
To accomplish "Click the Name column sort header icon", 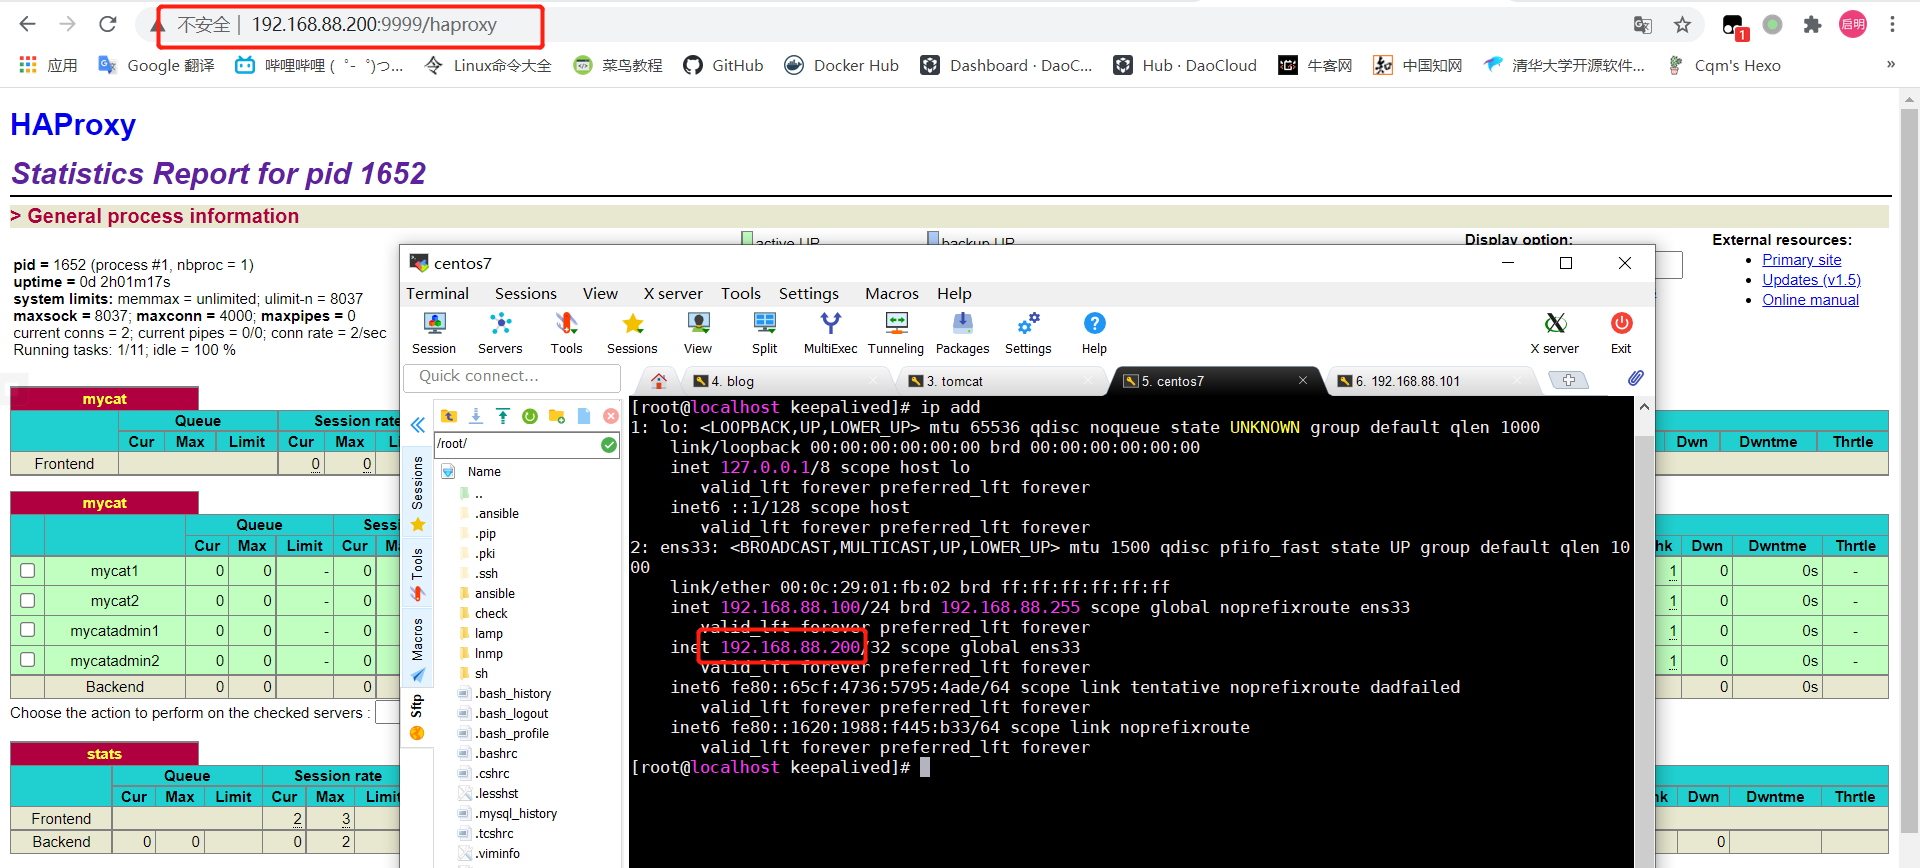I will click(449, 471).
